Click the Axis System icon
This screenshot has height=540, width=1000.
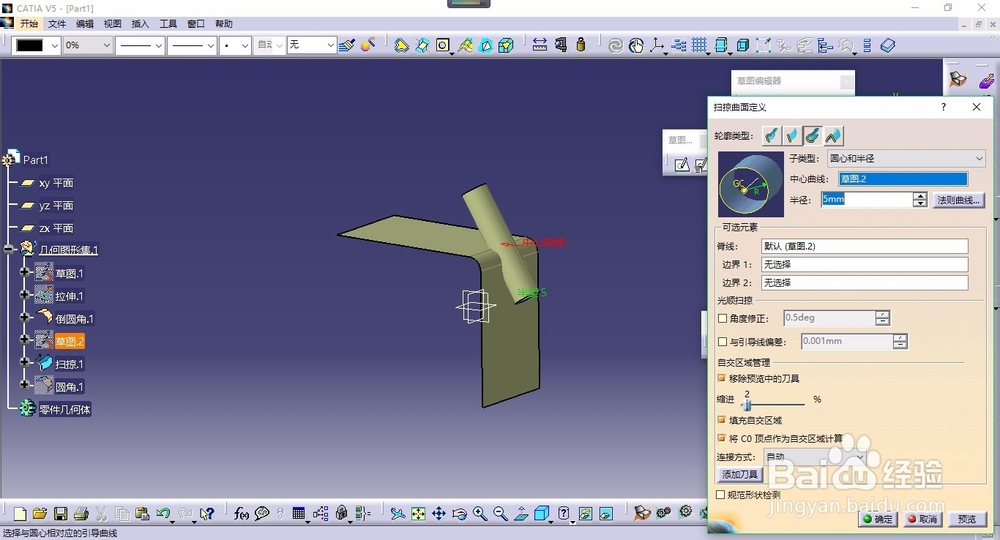coord(657,45)
